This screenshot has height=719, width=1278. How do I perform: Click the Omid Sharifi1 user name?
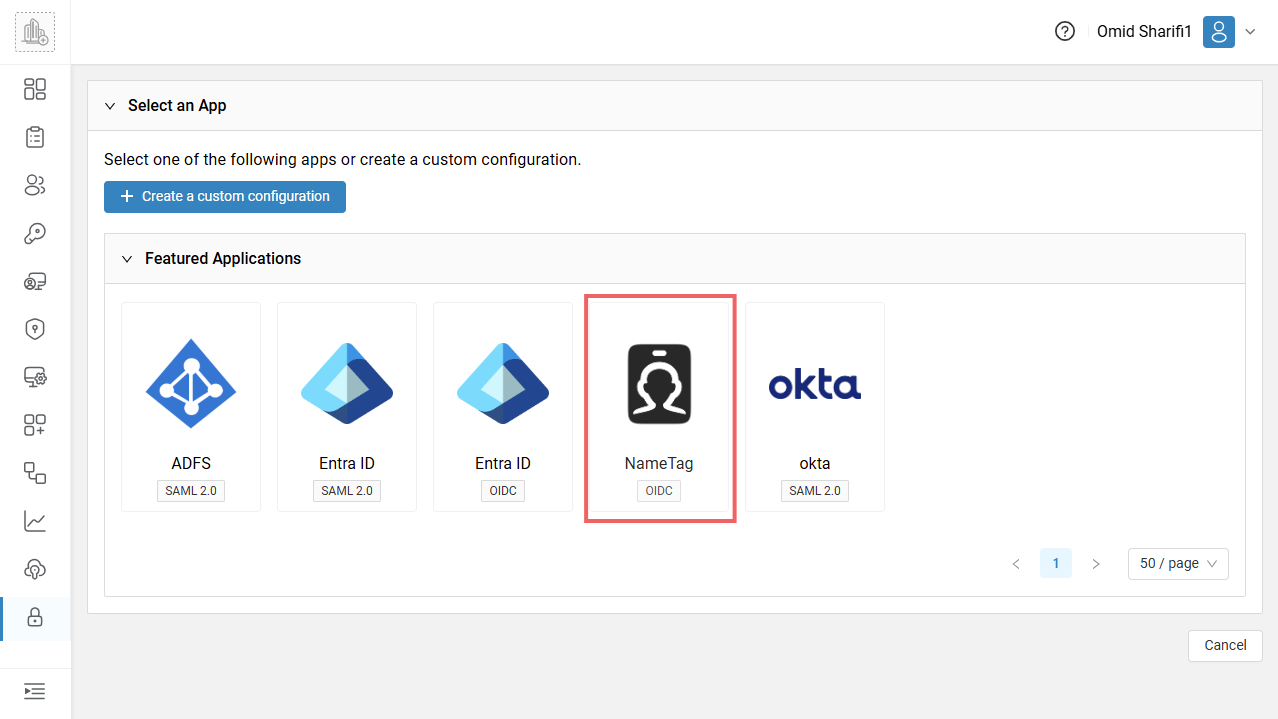coord(1144,32)
